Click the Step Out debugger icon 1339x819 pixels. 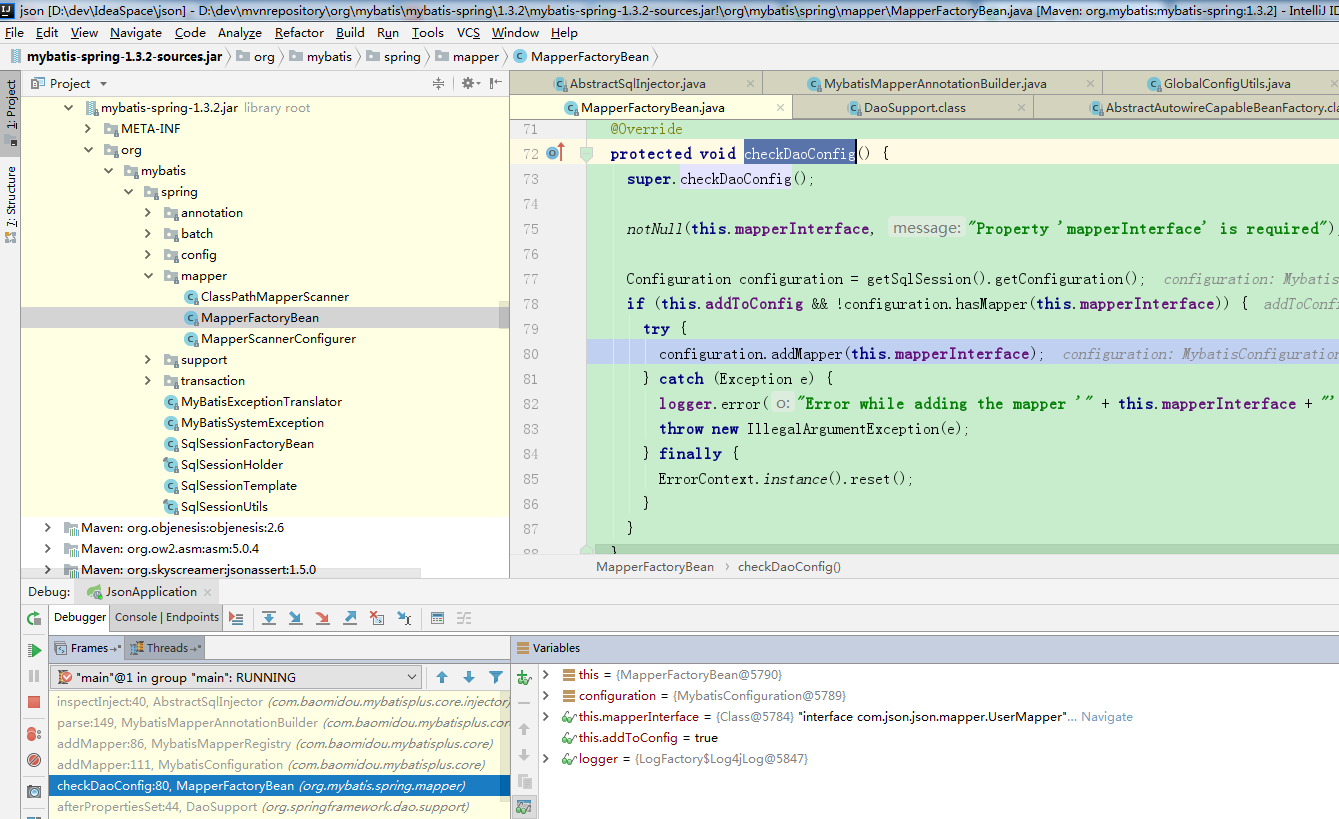click(350, 618)
